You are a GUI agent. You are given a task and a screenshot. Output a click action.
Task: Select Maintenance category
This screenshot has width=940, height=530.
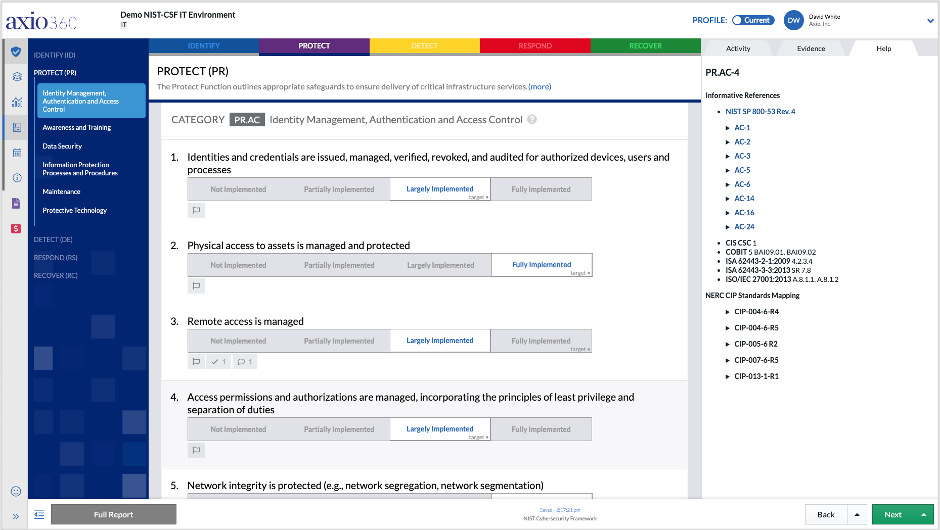pos(61,192)
